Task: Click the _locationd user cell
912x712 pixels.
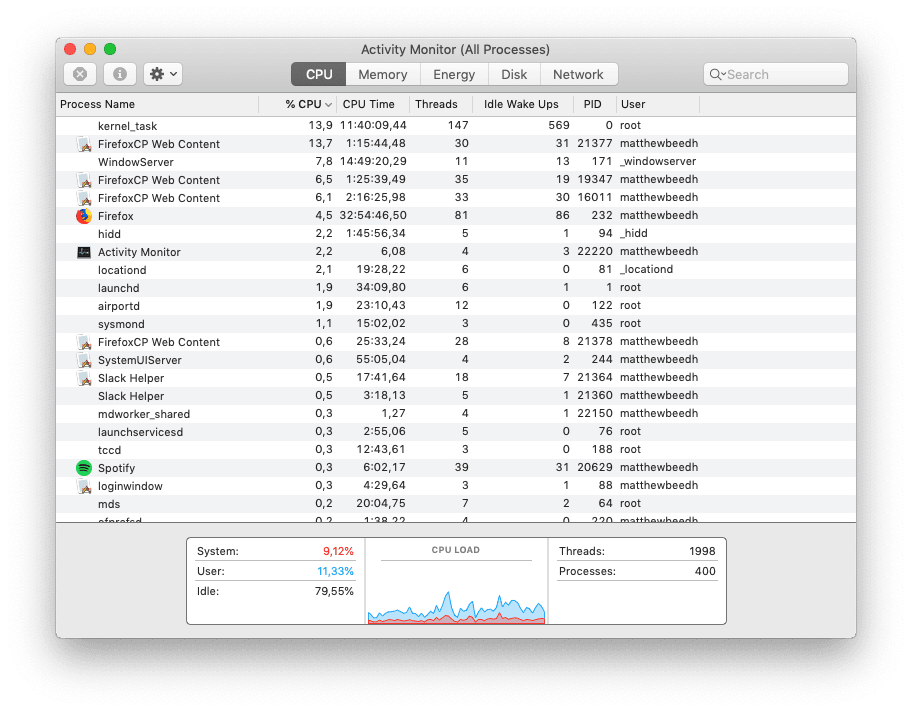Action: [x=646, y=269]
